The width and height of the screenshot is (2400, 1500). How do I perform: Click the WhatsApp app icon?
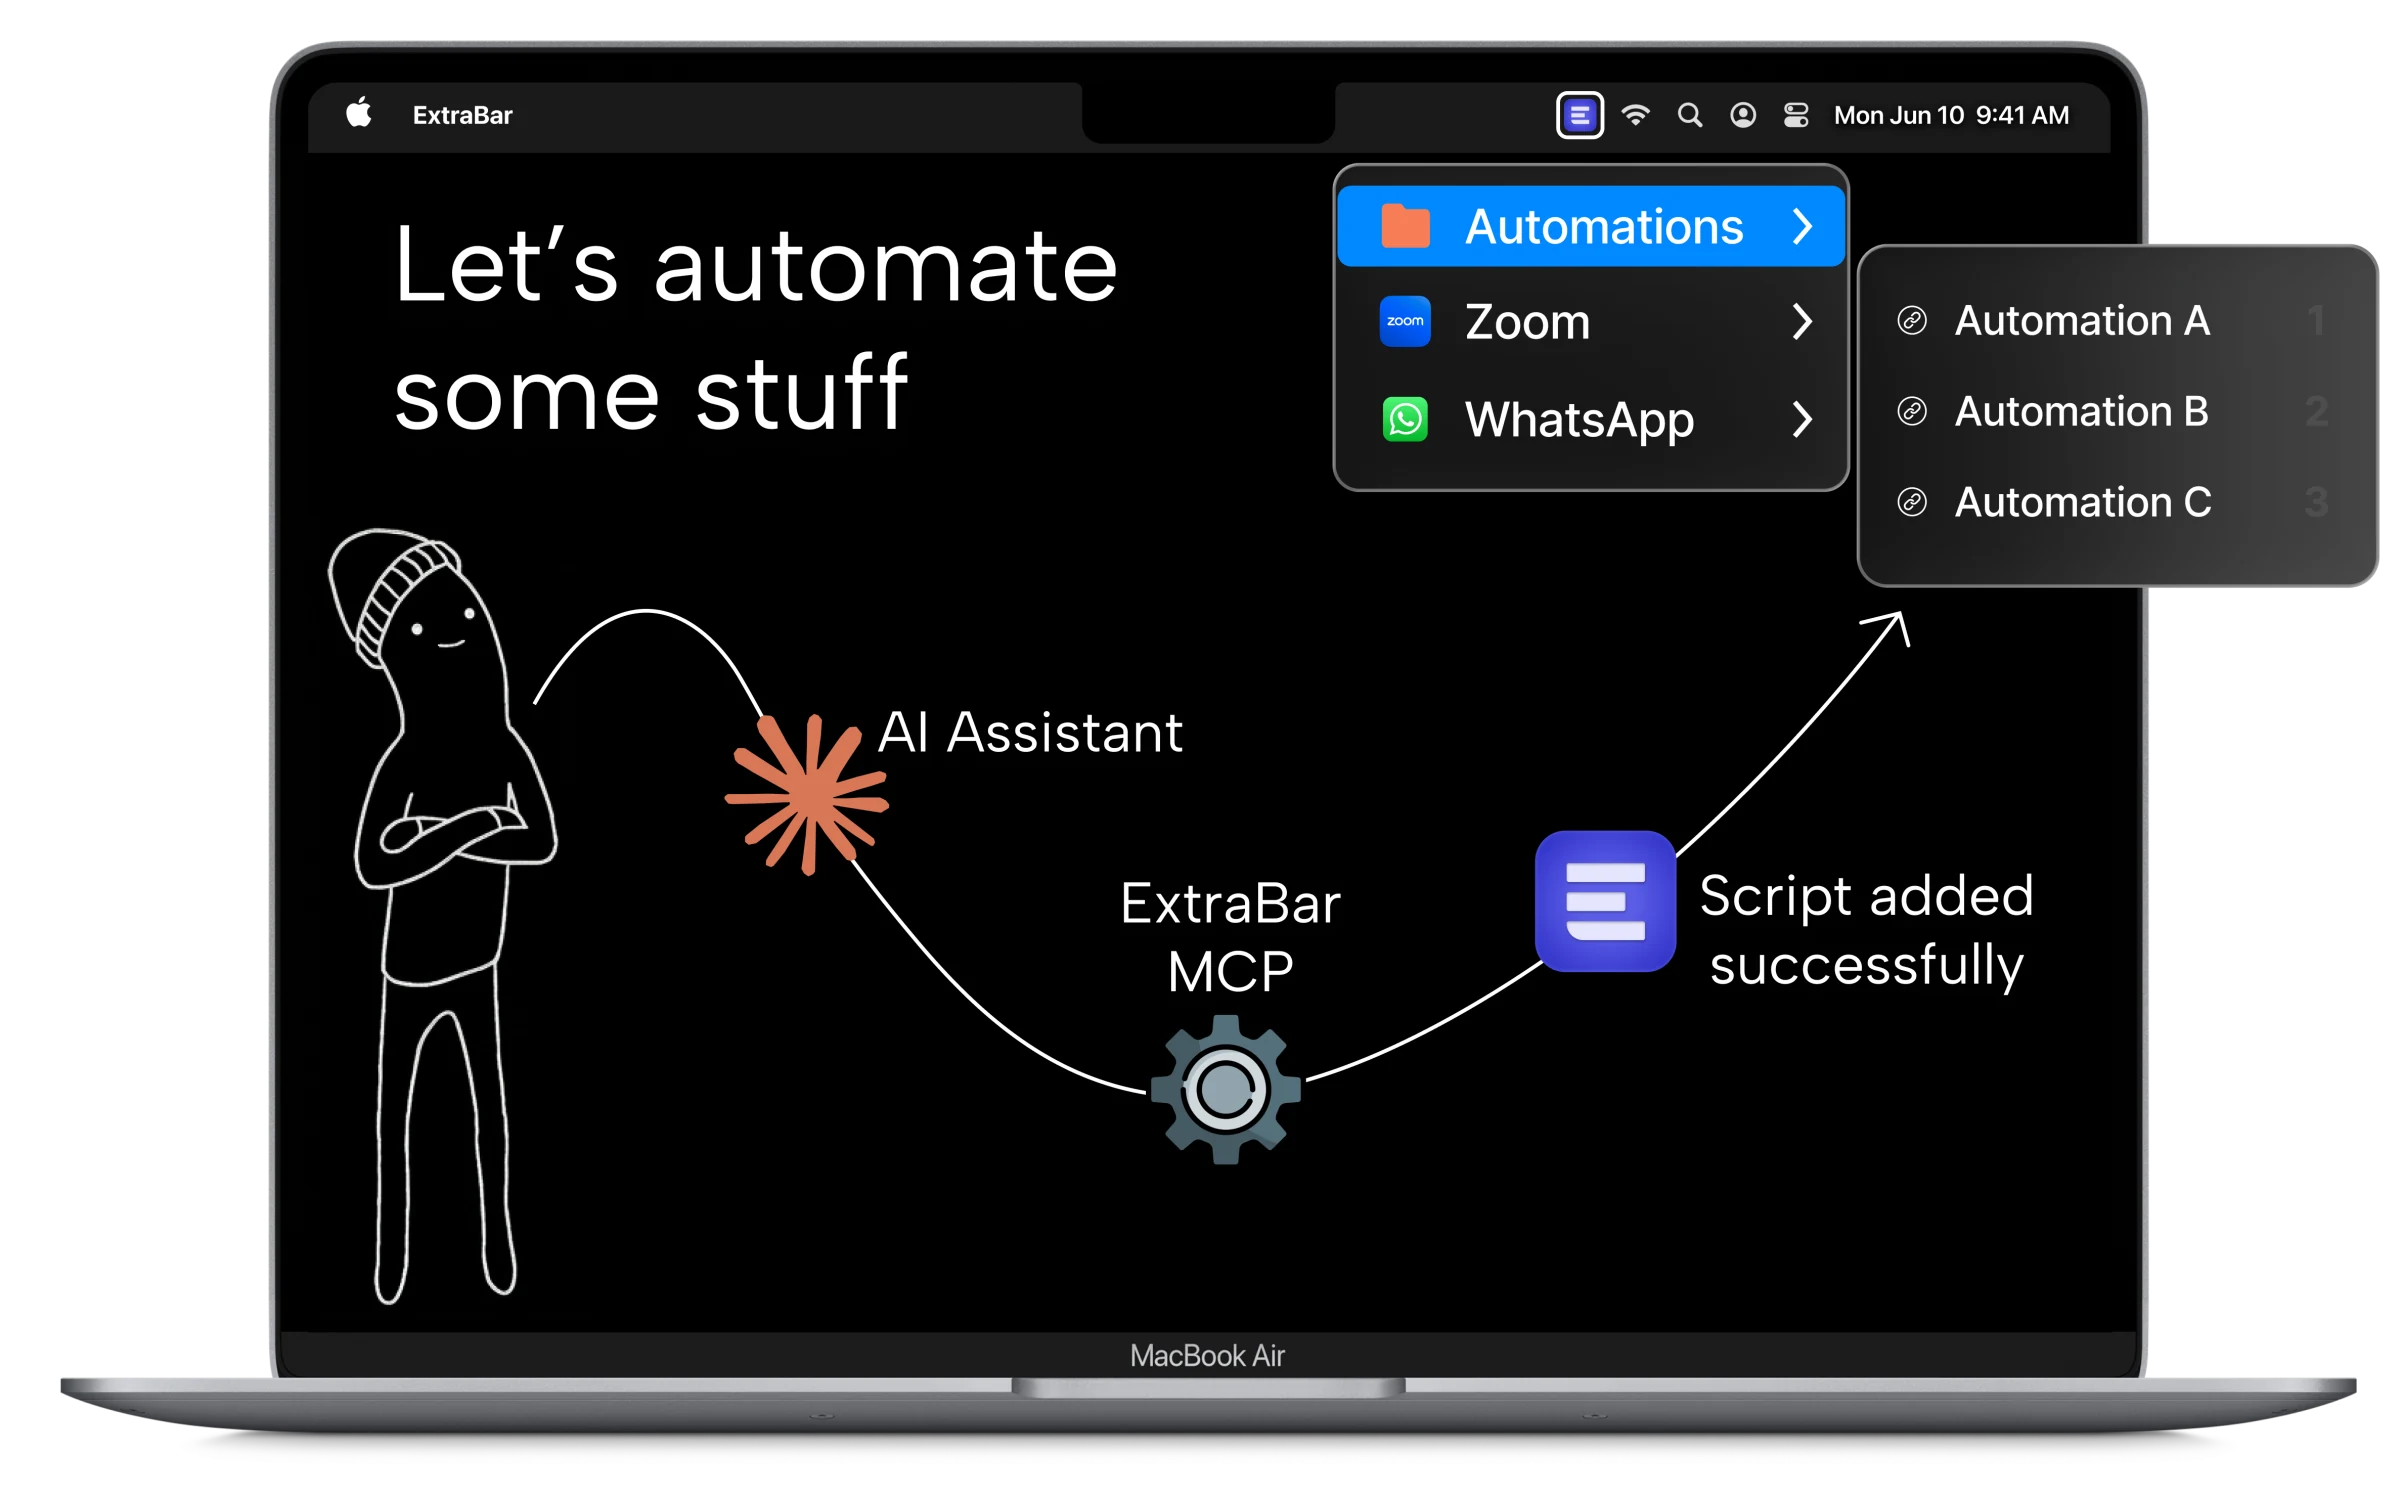[1405, 419]
